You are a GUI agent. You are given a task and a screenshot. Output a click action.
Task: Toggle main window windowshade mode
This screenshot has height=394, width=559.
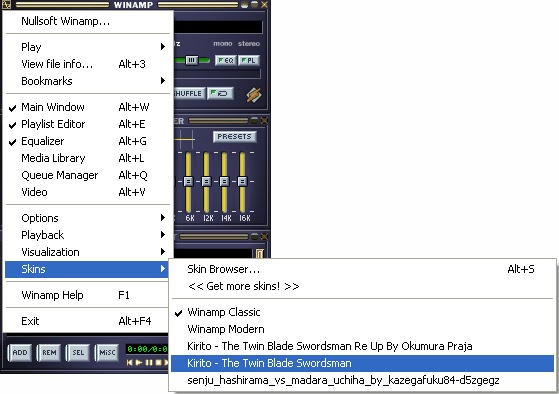tap(254, 5)
